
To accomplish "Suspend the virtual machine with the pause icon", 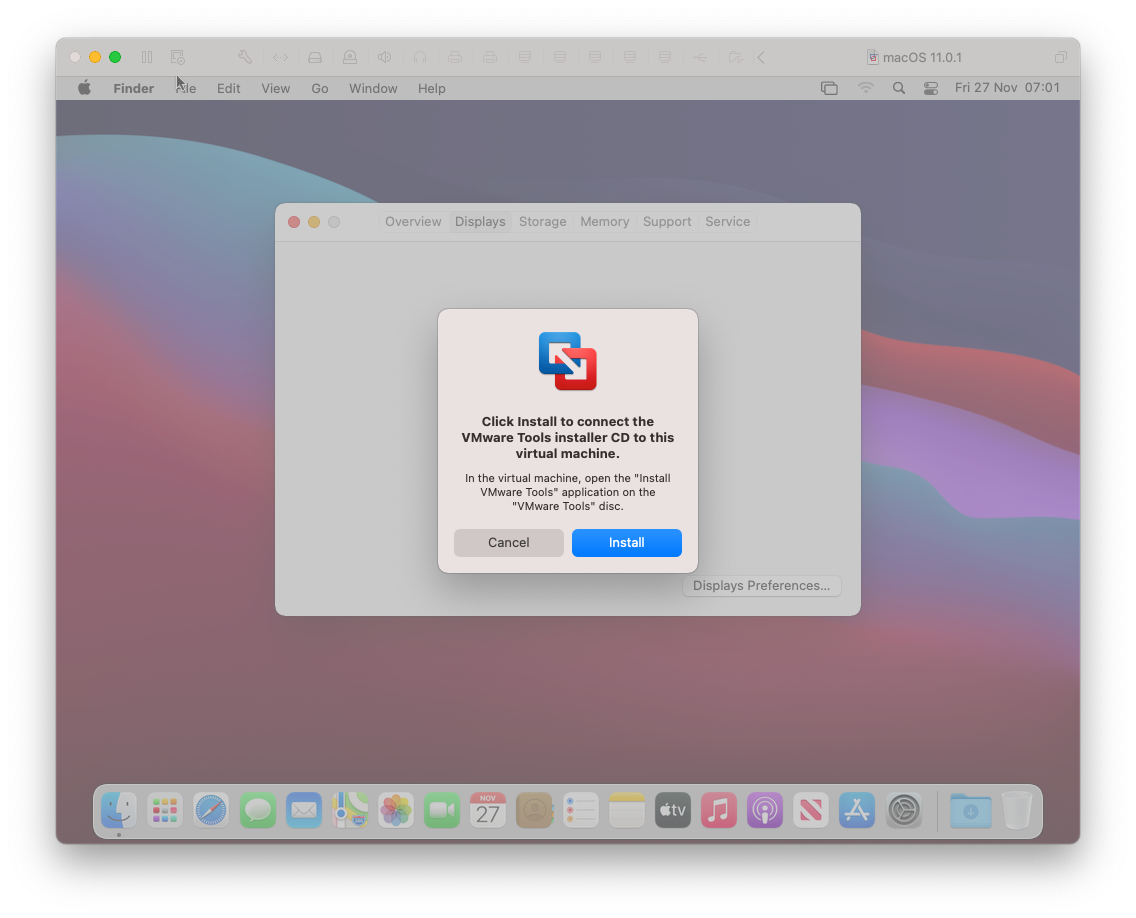I will (x=146, y=57).
